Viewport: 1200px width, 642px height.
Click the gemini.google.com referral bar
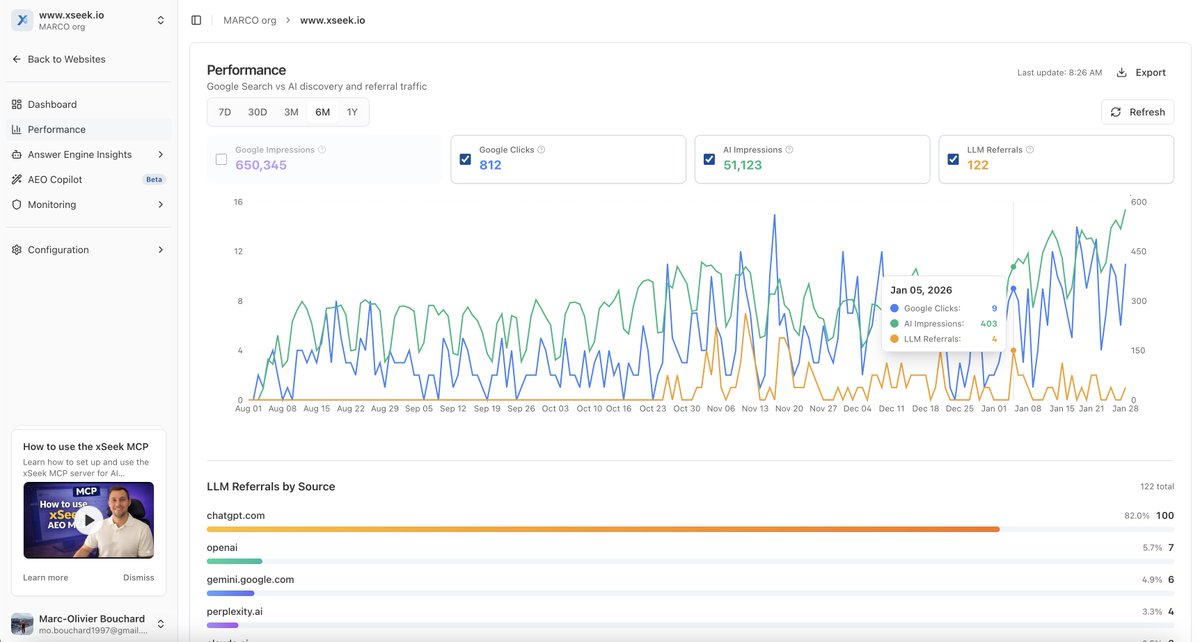click(231, 593)
